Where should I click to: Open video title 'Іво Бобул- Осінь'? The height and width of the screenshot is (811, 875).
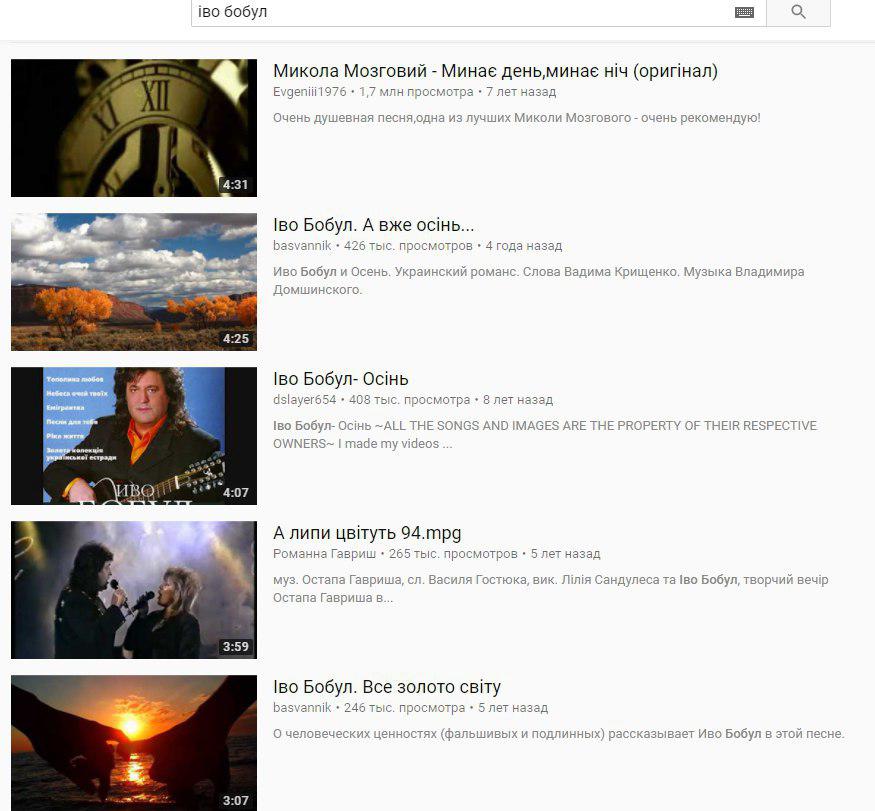pos(340,379)
